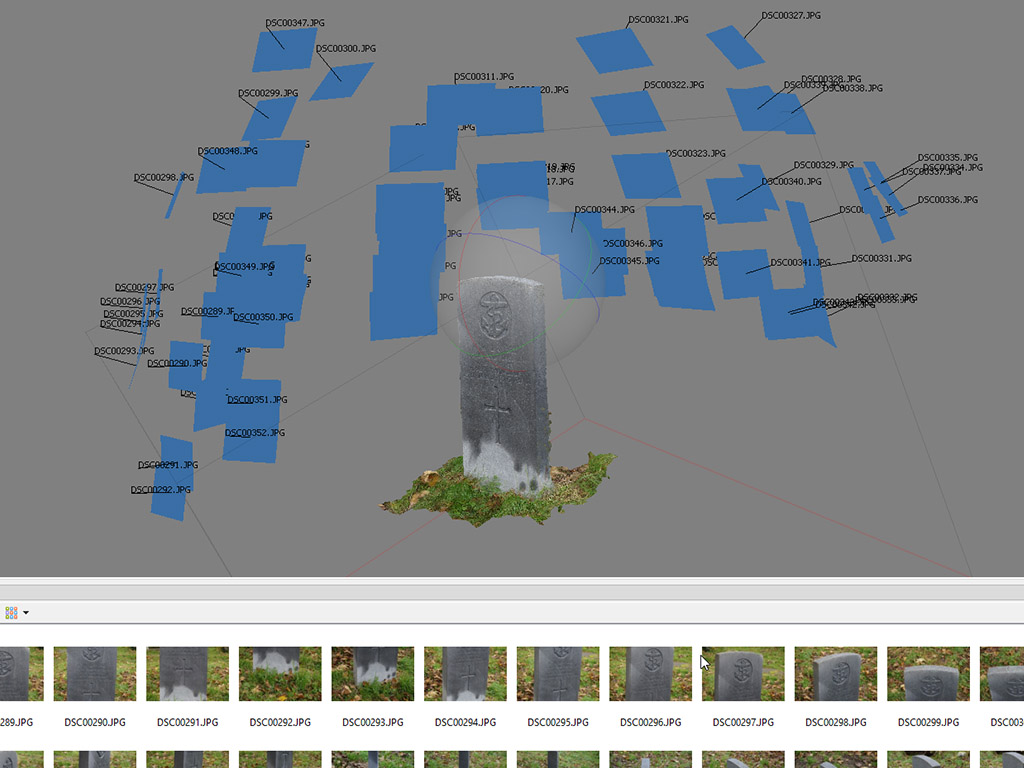Screen dimensions: 1024x768
Task: Click the DSC00291.JPG file name below its thumbnail
Action: [x=187, y=722]
